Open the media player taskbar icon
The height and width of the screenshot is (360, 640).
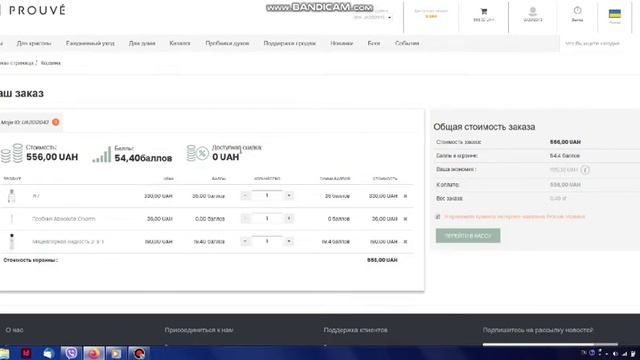click(116, 353)
